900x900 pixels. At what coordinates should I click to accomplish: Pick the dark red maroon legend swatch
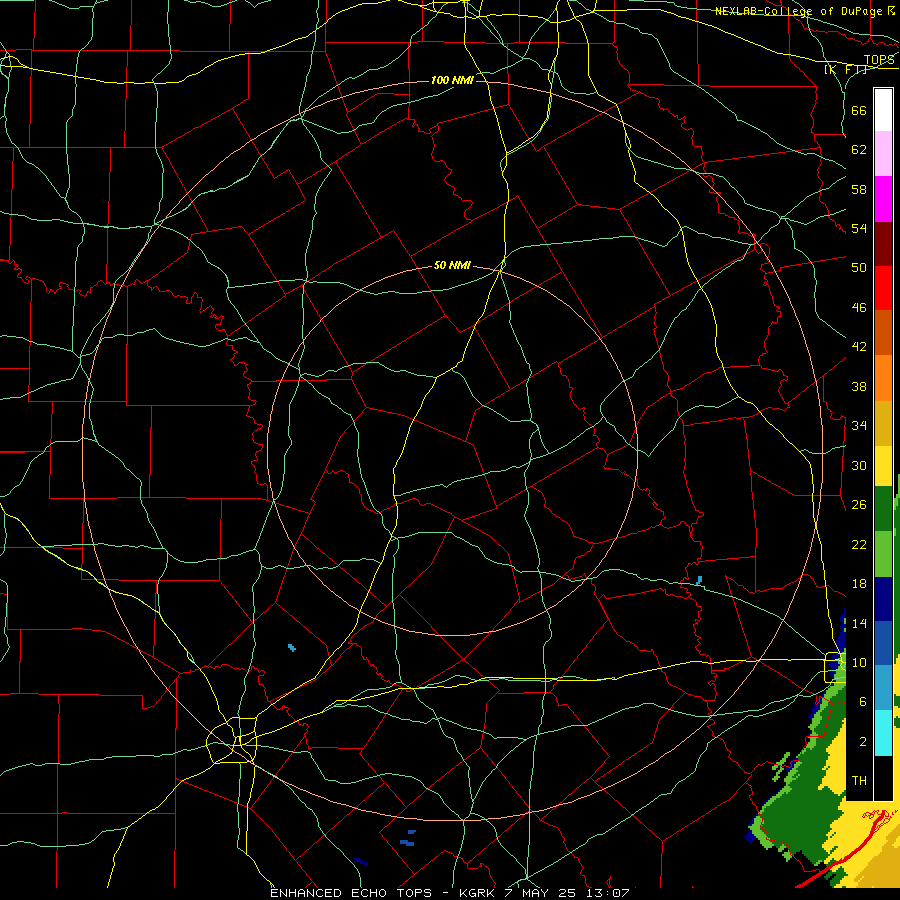click(883, 244)
